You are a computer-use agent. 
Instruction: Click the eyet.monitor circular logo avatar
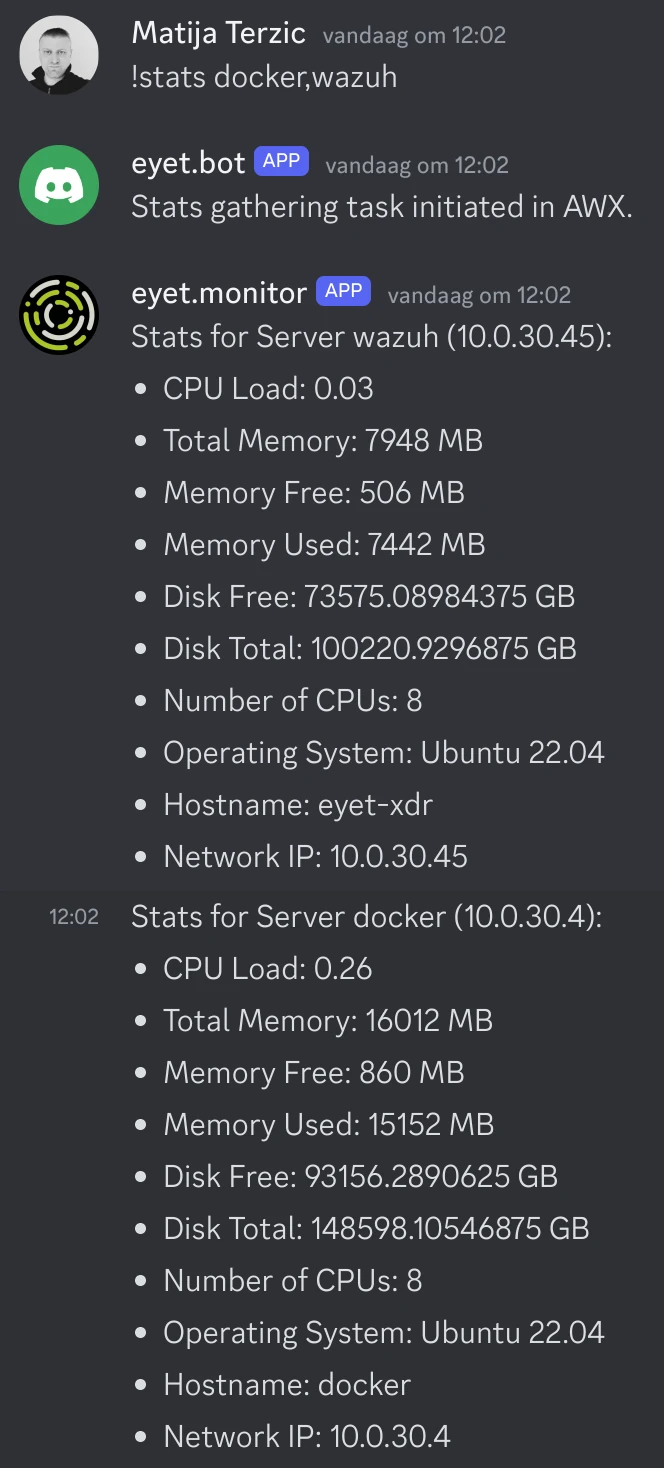(x=59, y=315)
